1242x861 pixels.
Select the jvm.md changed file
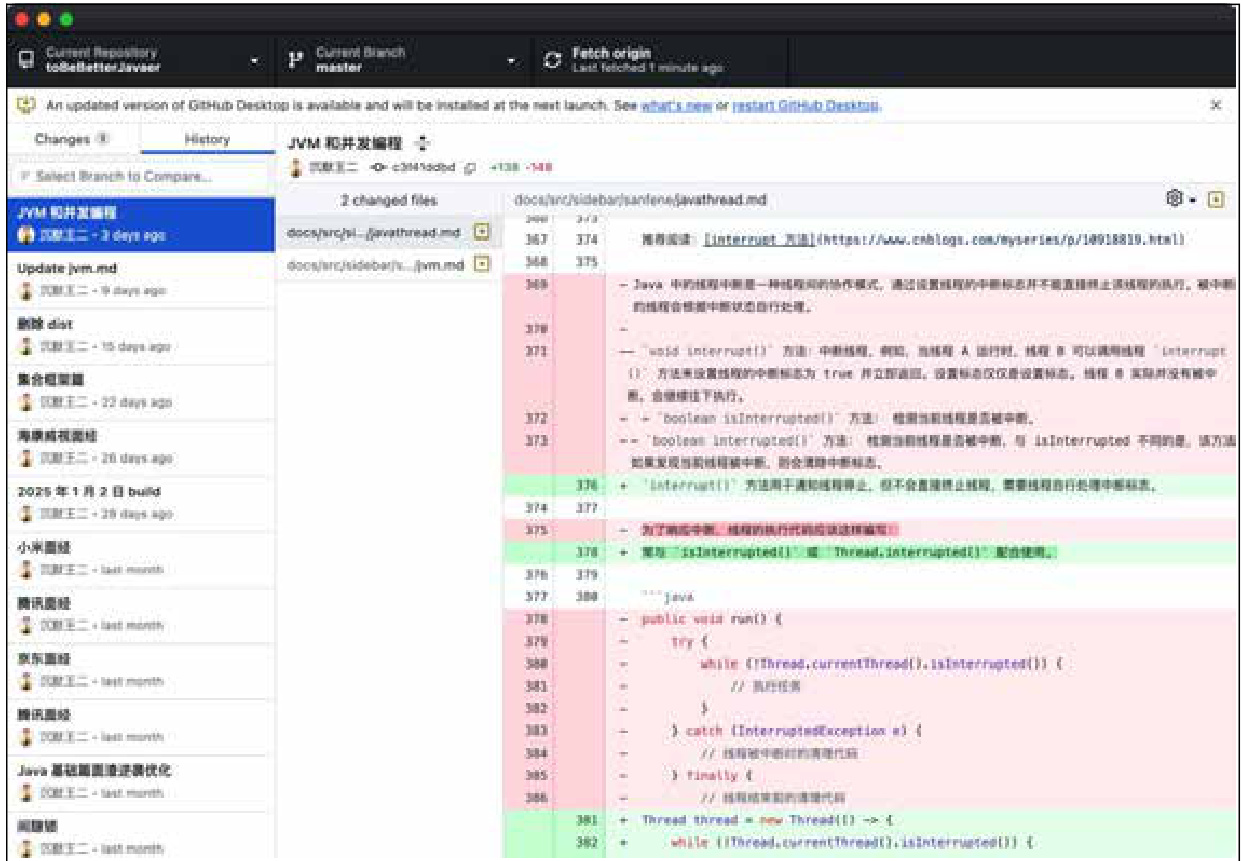(x=388, y=264)
